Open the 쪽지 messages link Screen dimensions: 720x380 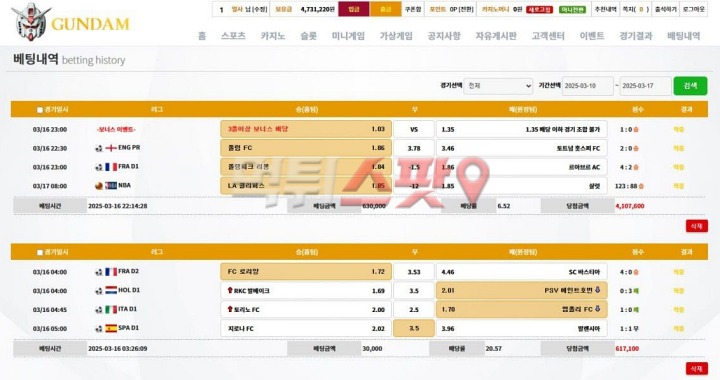635,9
